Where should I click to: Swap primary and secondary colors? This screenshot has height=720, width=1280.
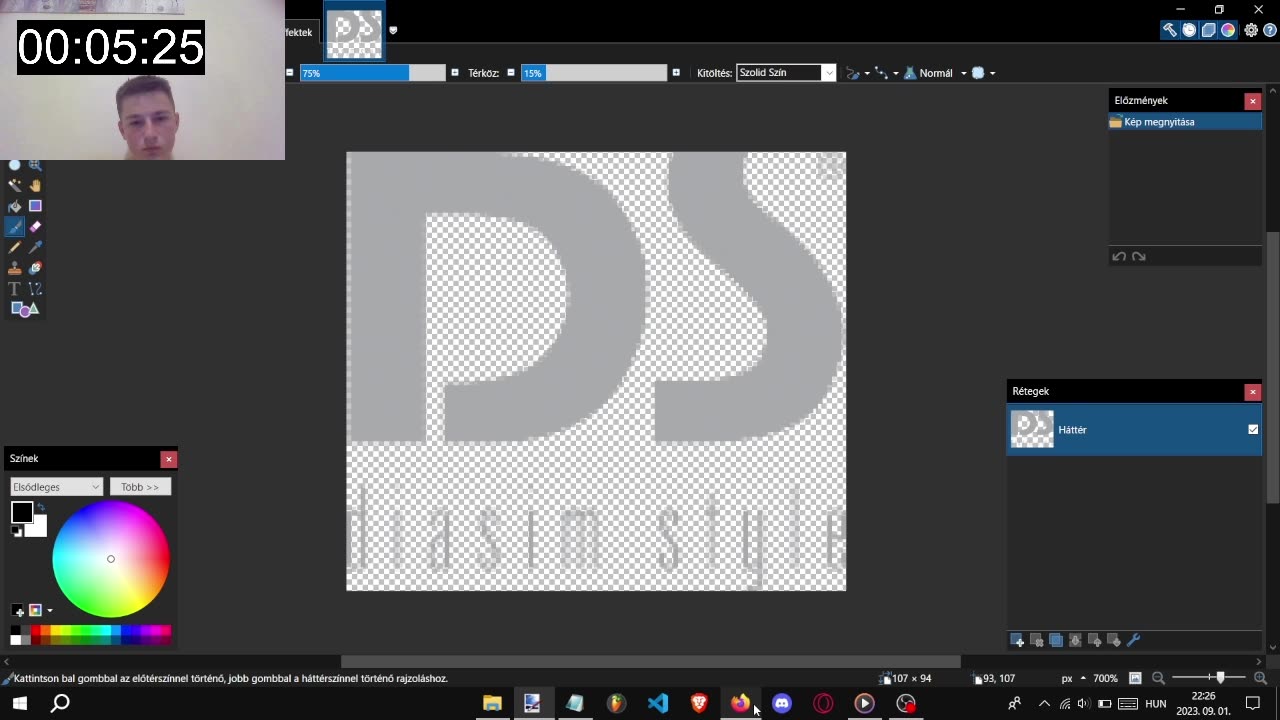coord(40,508)
